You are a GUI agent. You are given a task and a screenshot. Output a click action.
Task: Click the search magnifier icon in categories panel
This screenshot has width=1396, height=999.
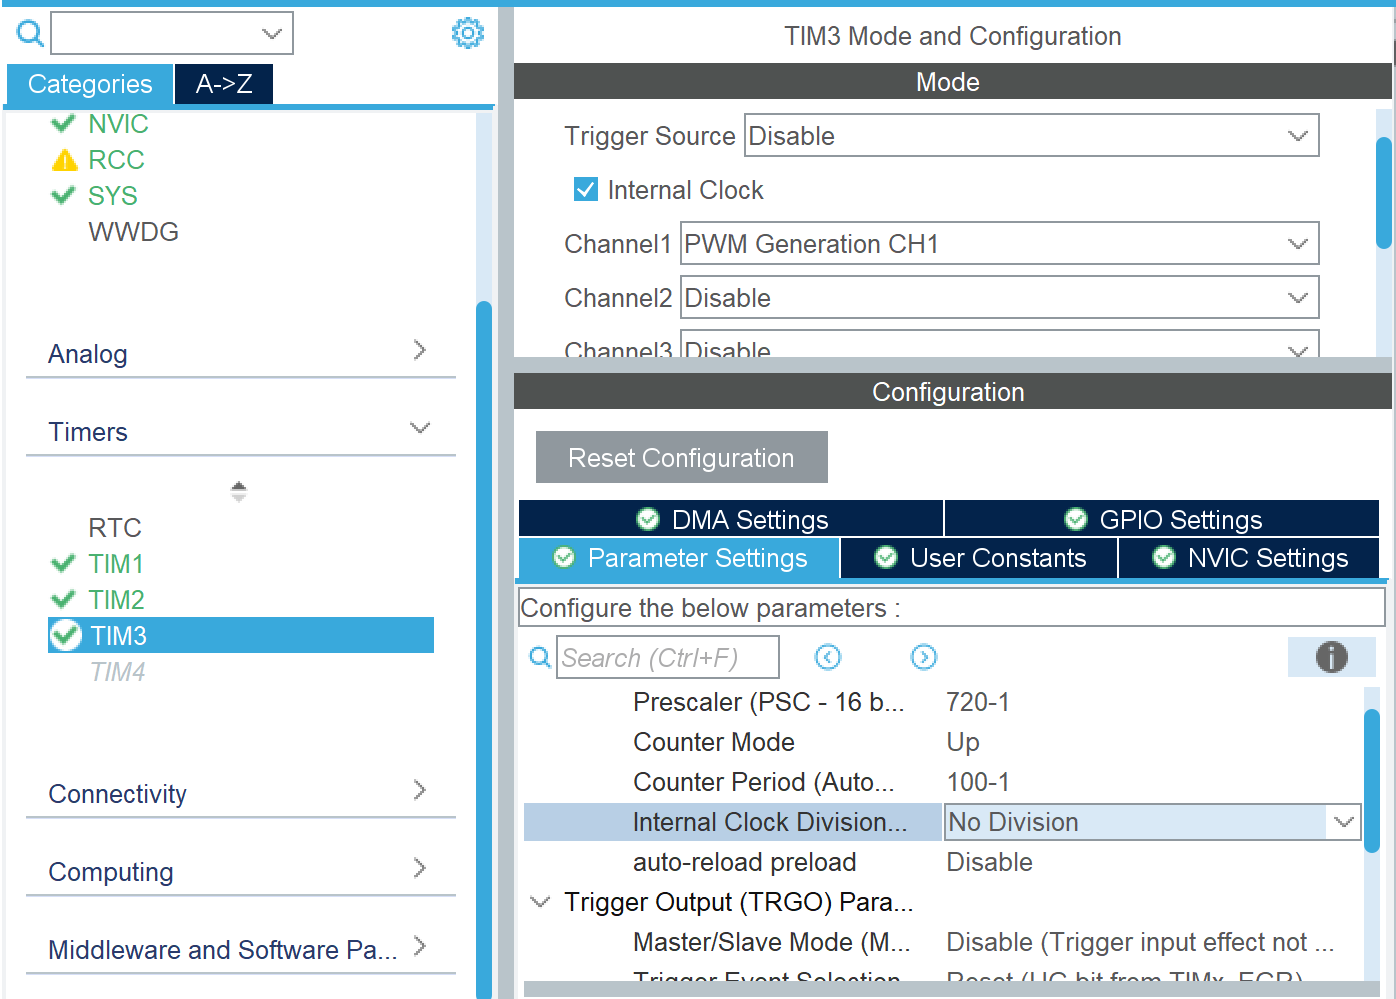pos(30,34)
